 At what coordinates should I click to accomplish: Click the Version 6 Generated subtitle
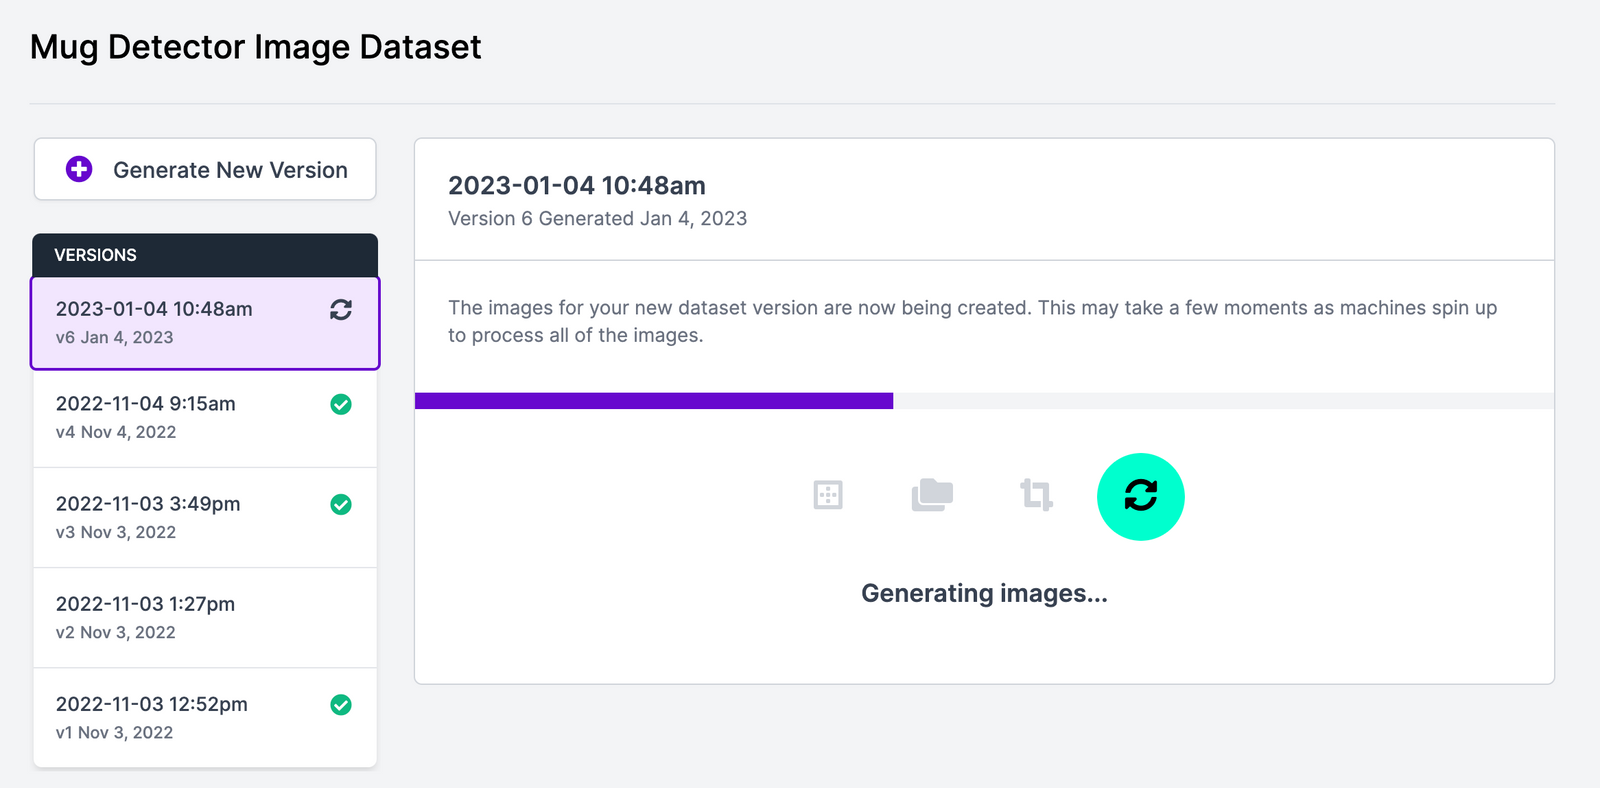tap(597, 219)
